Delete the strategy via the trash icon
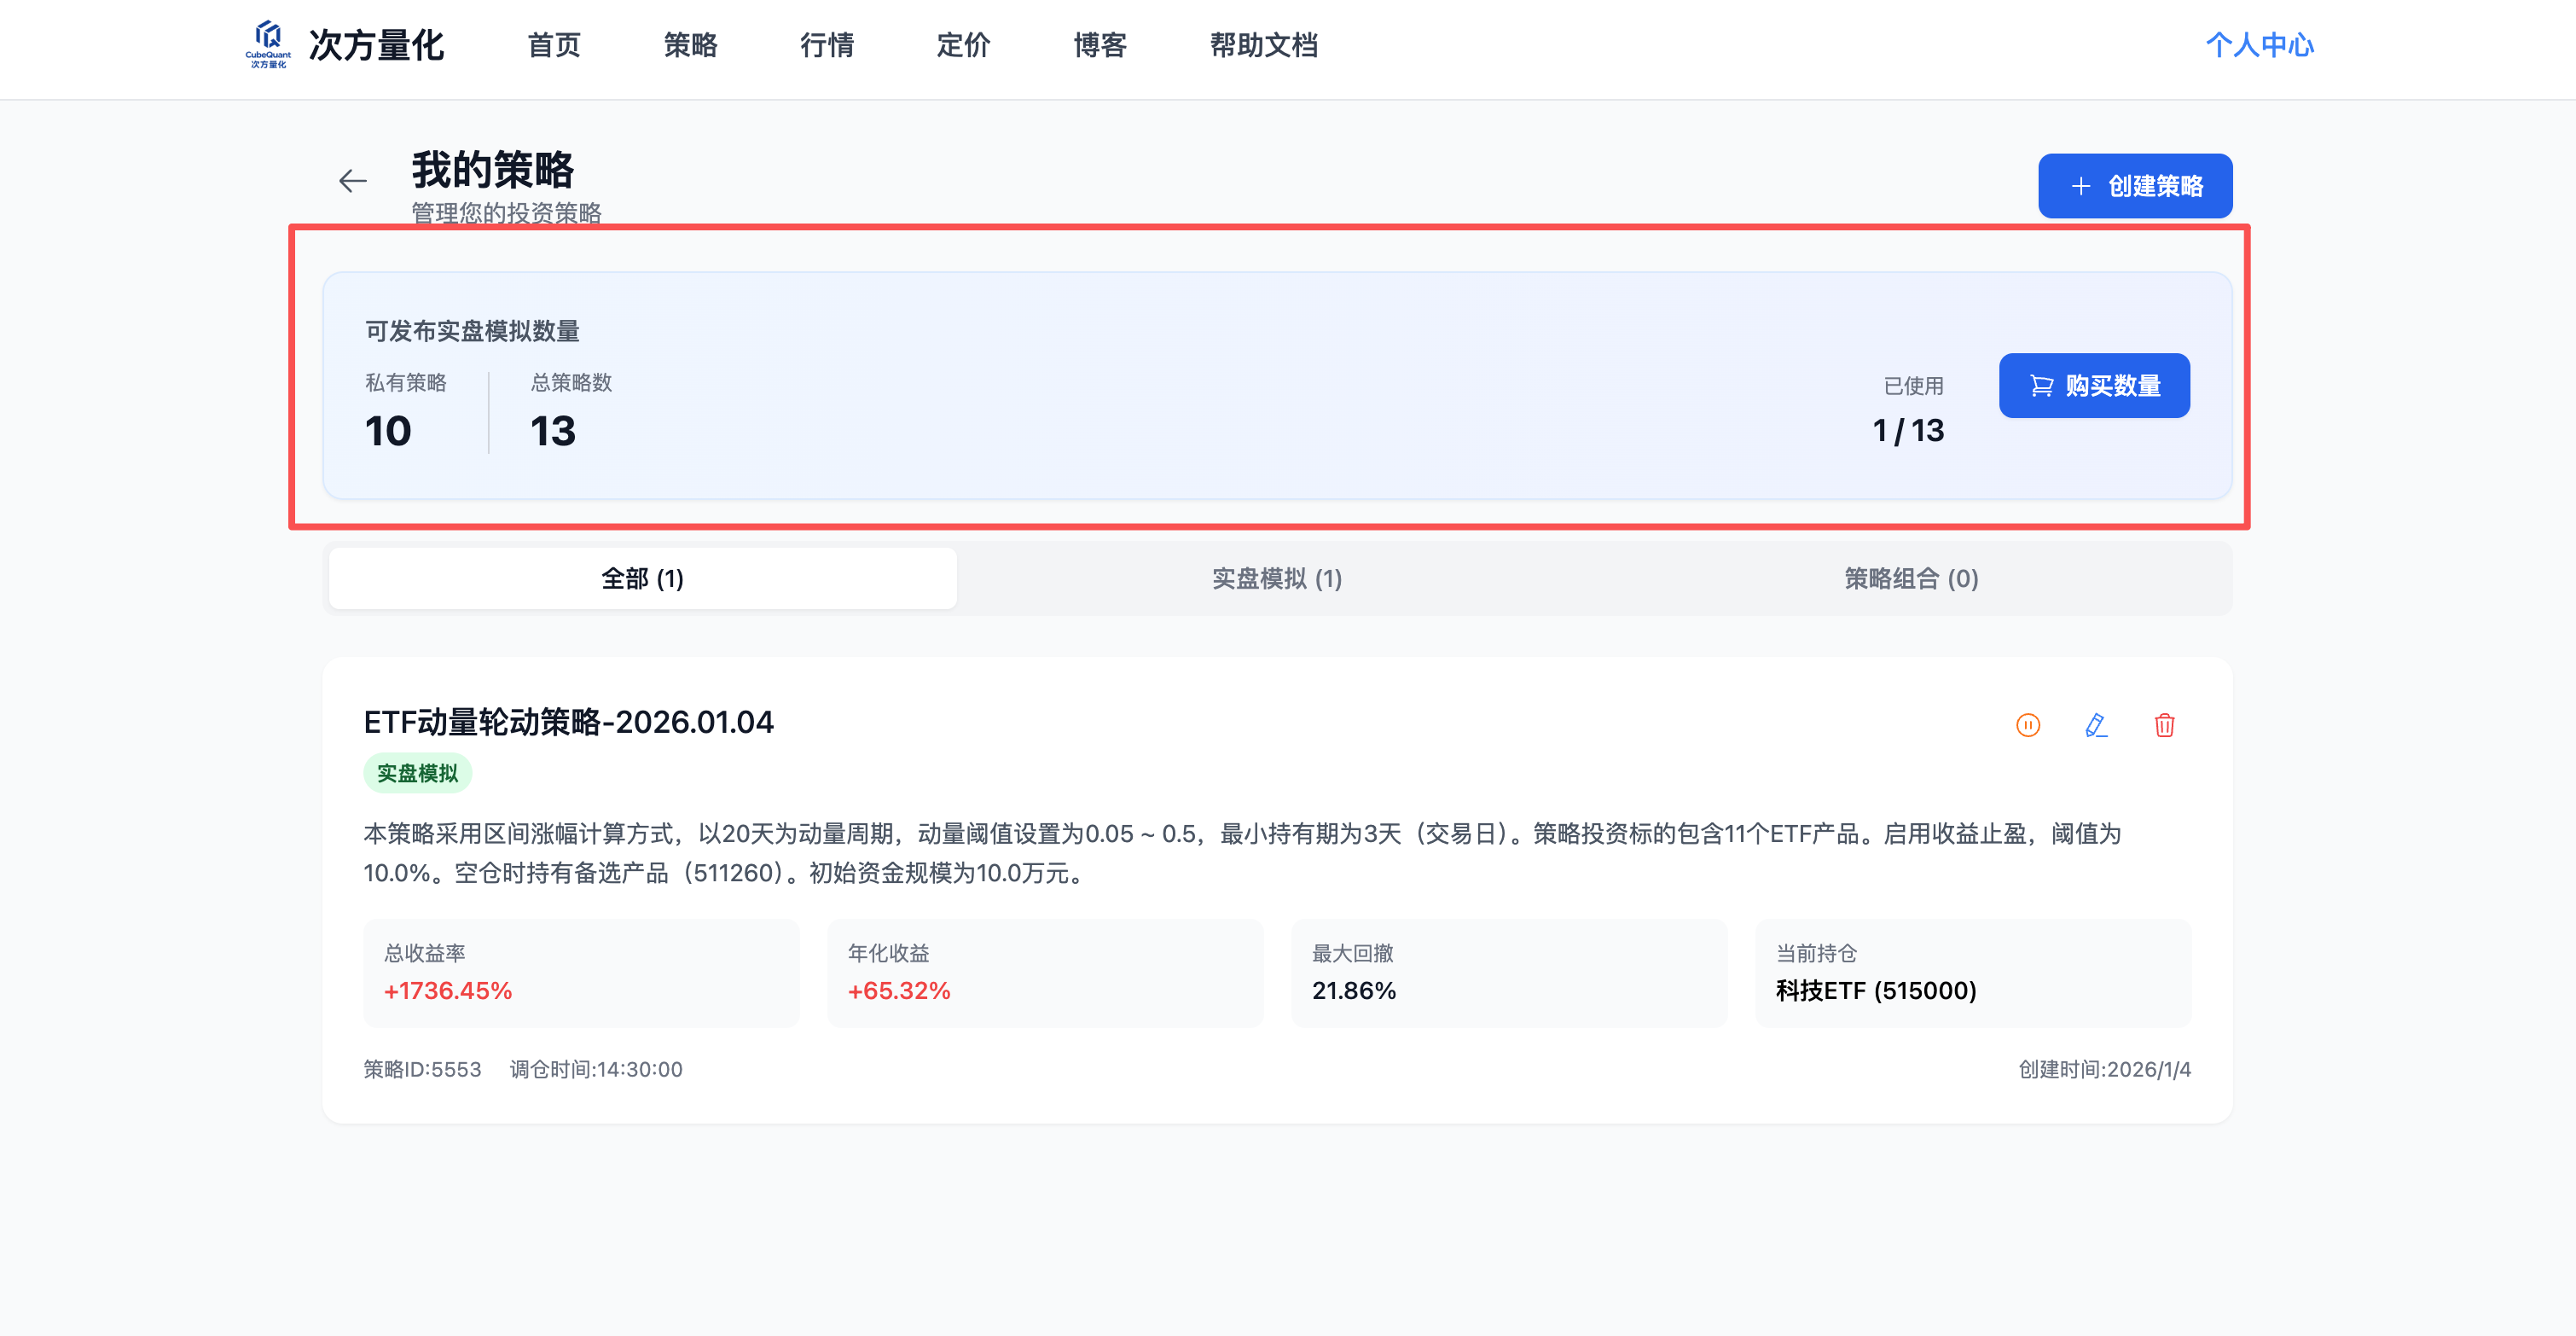Viewport: 2576px width, 1336px height. click(2165, 725)
